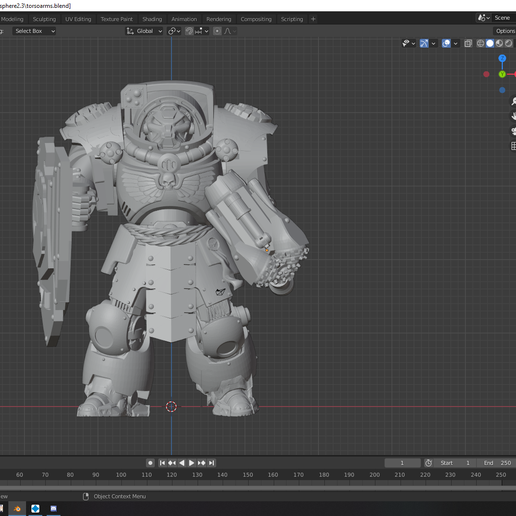Add a new workspace with the plus button
516x516 pixels.
pyautogui.click(x=313, y=19)
